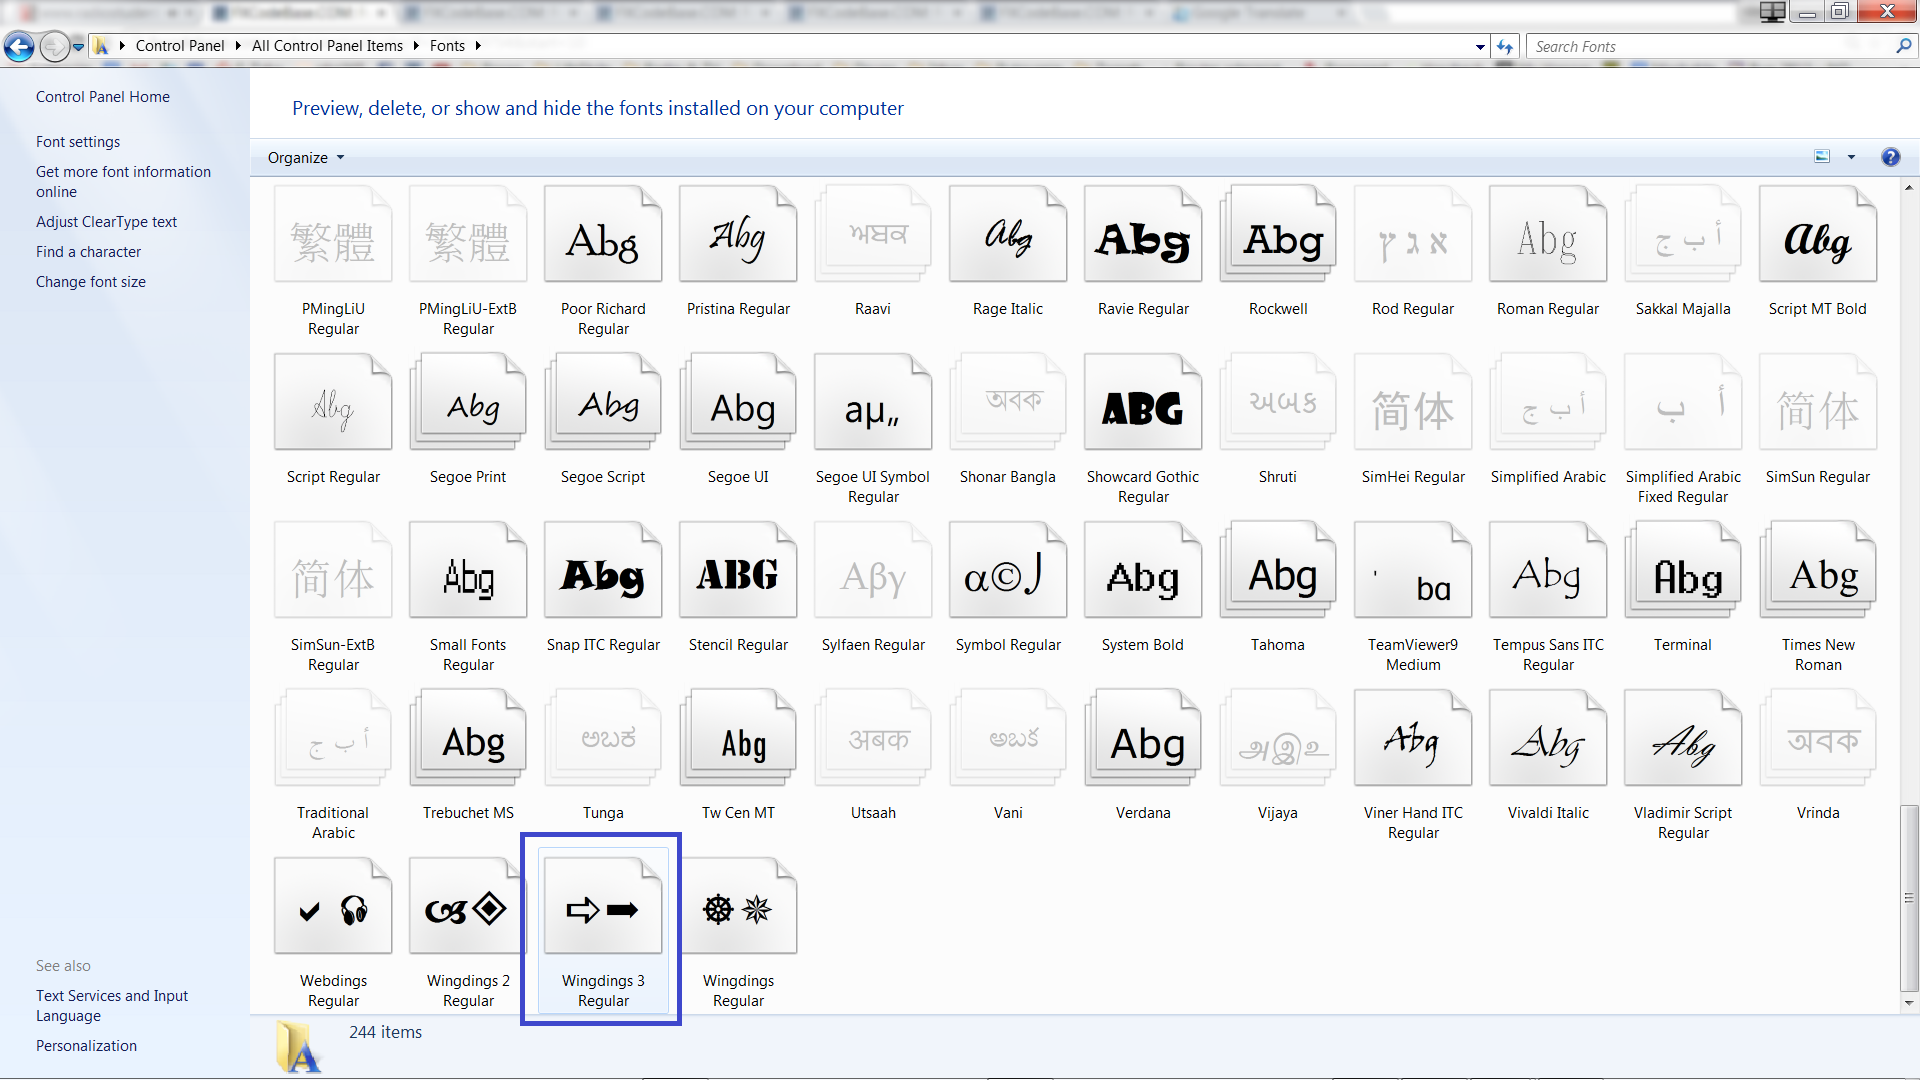Select the System Bold font
Viewport: 1920px width, 1080px height.
1143,588
